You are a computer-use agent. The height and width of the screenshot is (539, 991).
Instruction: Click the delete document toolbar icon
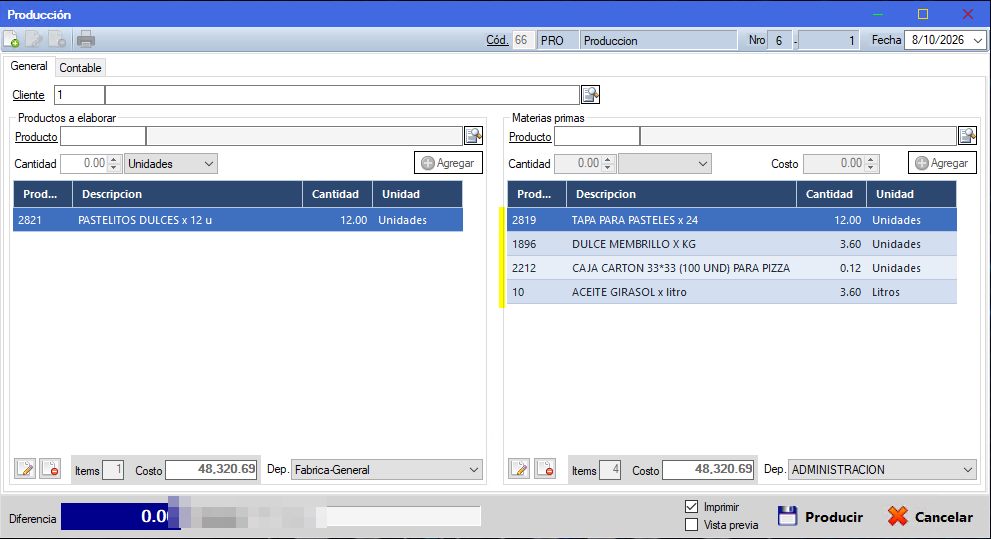click(x=57, y=40)
